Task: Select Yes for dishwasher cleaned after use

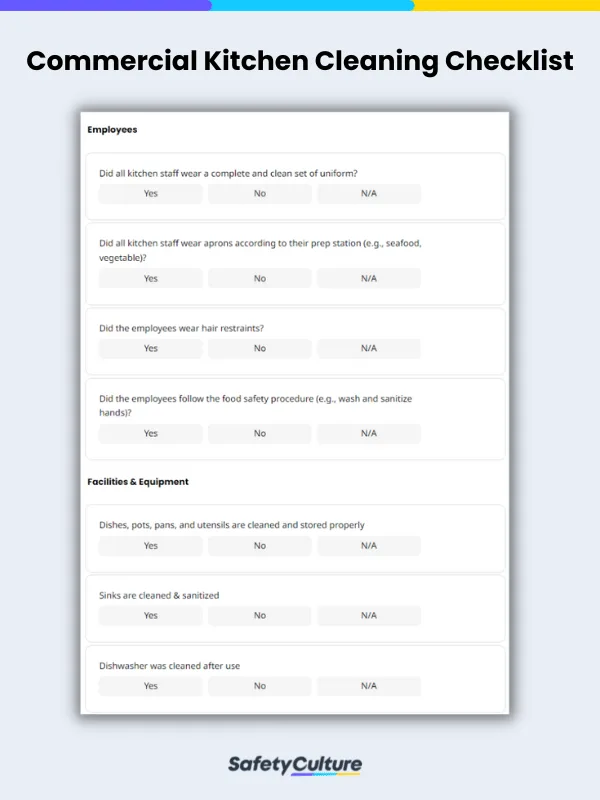Action: pyautogui.click(x=151, y=686)
